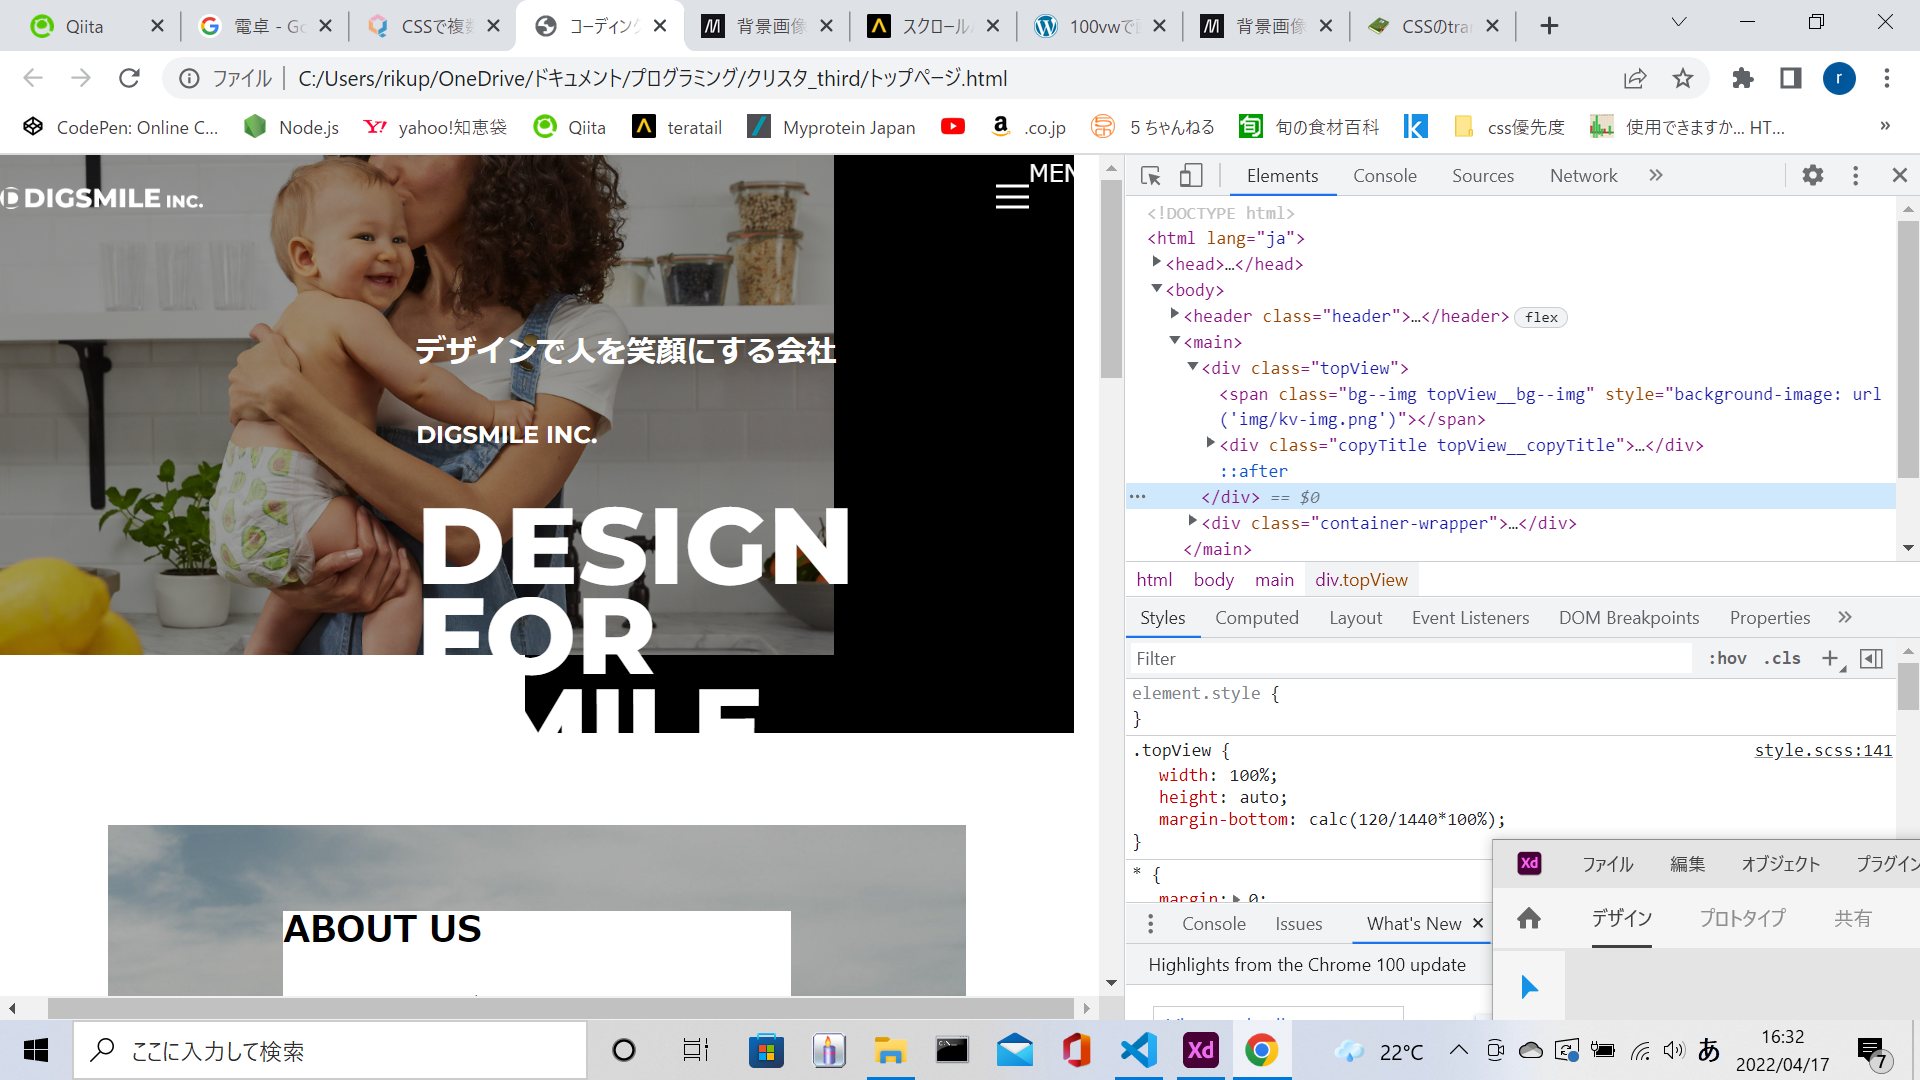Open DevTools three-dot customize menu
This screenshot has height=1080, width=1920.
coord(1855,176)
